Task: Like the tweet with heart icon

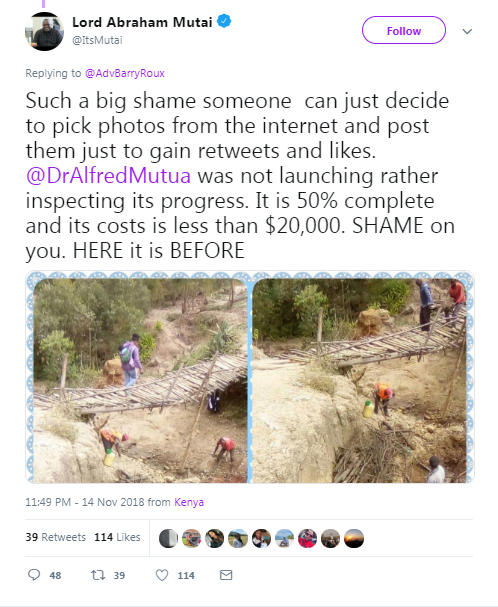Action: tap(162, 575)
